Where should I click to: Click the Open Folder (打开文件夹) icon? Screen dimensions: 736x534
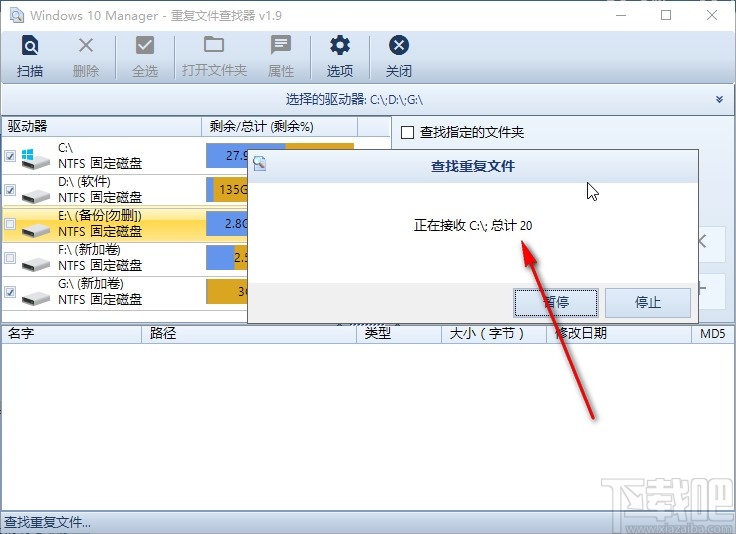pos(214,56)
